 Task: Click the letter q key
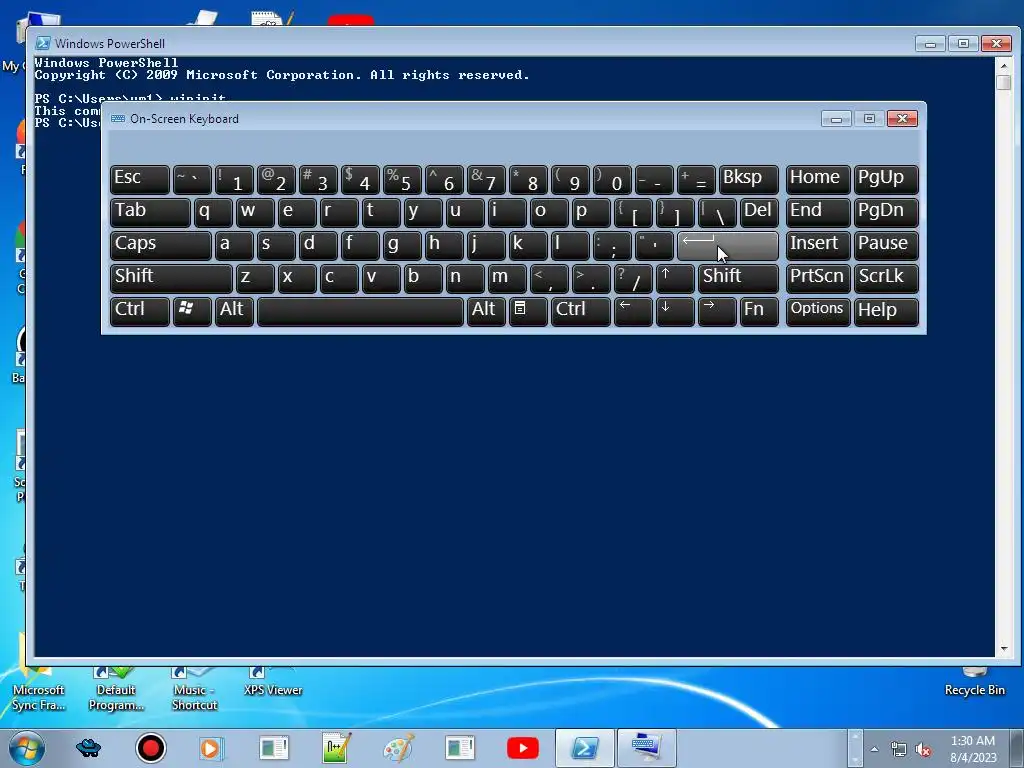[x=213, y=212]
